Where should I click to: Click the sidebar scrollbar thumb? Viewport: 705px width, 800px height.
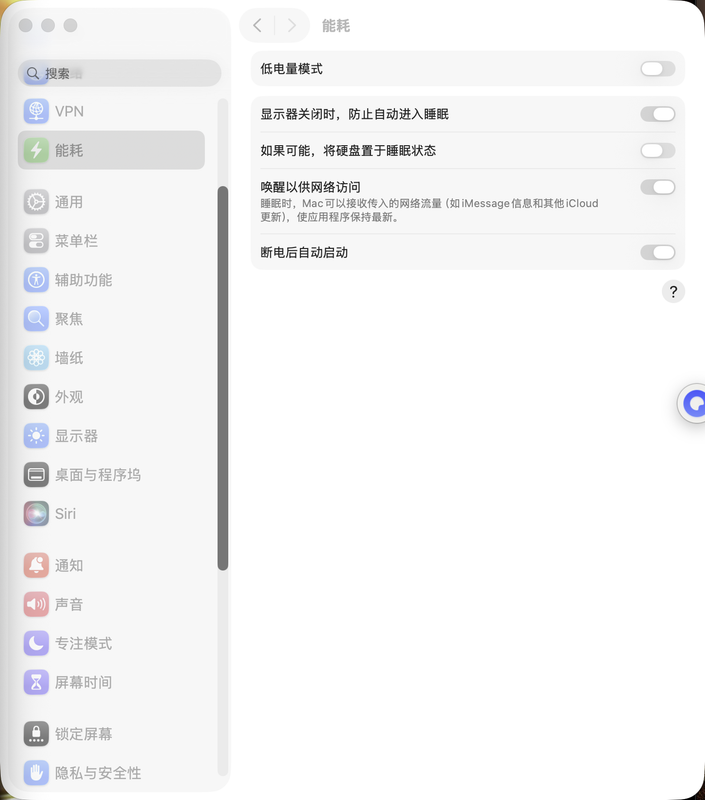click(x=222, y=378)
